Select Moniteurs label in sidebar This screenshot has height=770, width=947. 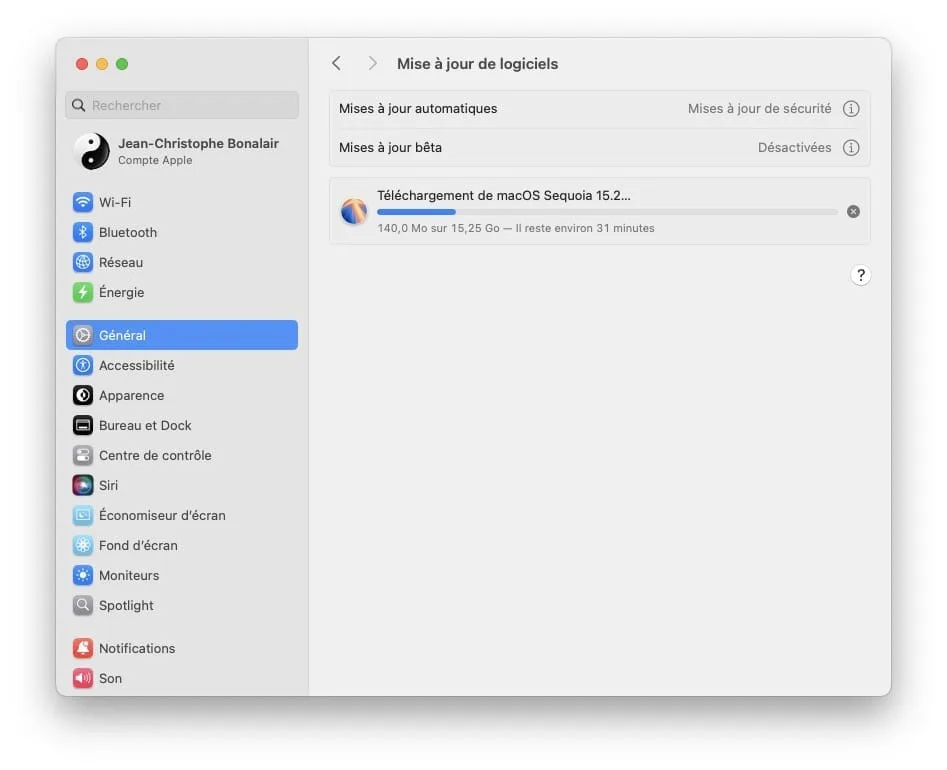click(x=129, y=576)
